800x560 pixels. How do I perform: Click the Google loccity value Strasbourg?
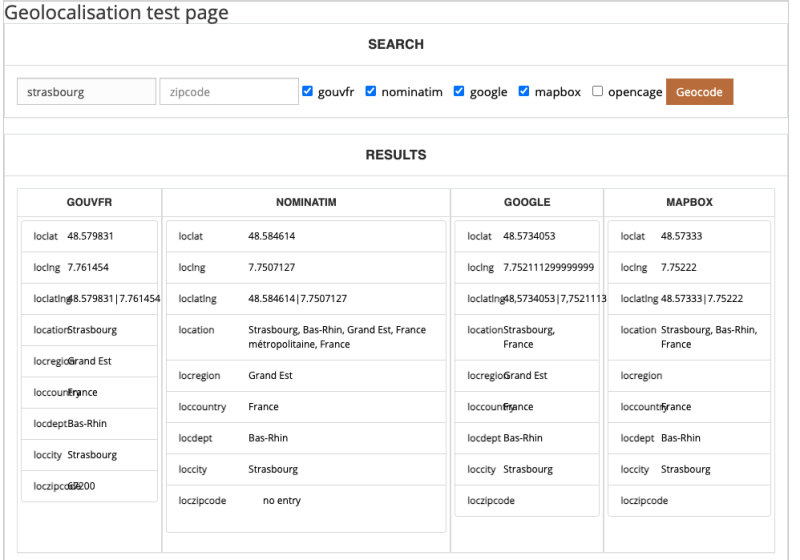(528, 469)
